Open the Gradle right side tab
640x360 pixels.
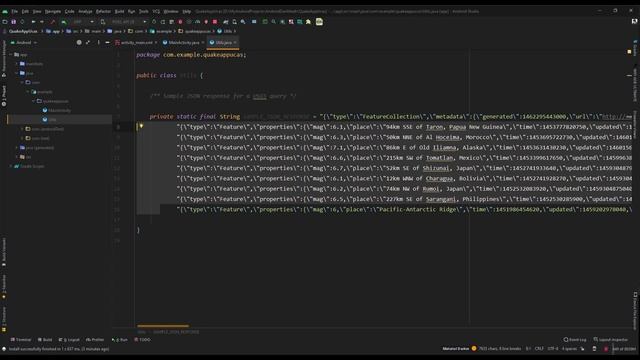635,47
